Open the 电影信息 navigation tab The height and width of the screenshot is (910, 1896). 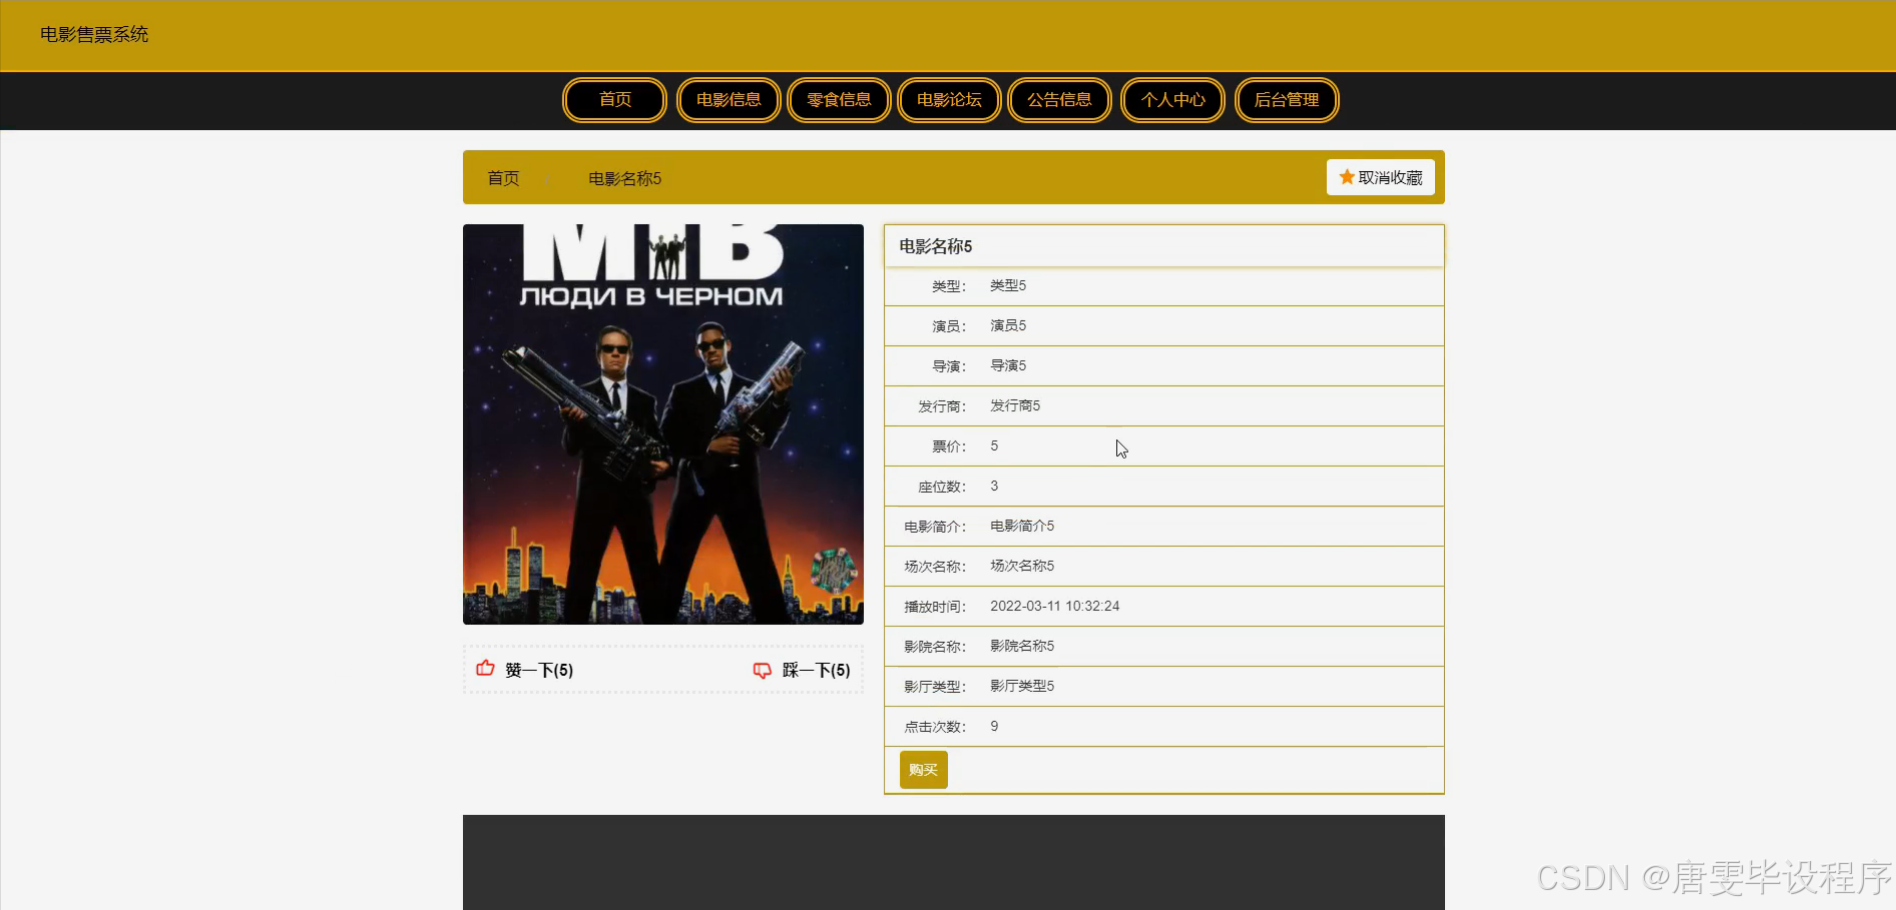(x=729, y=100)
